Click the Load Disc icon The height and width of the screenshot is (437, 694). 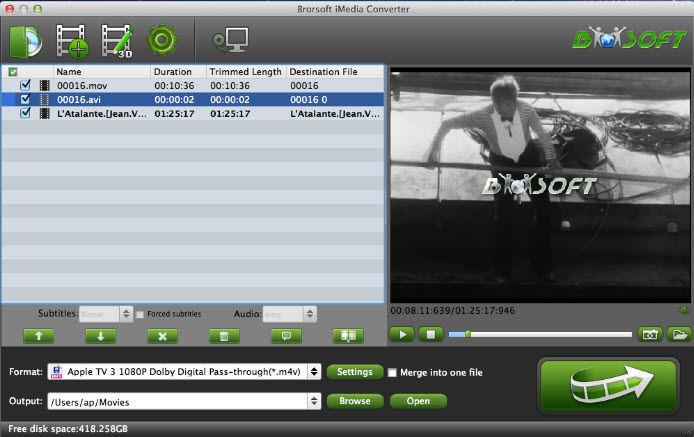pos(25,40)
